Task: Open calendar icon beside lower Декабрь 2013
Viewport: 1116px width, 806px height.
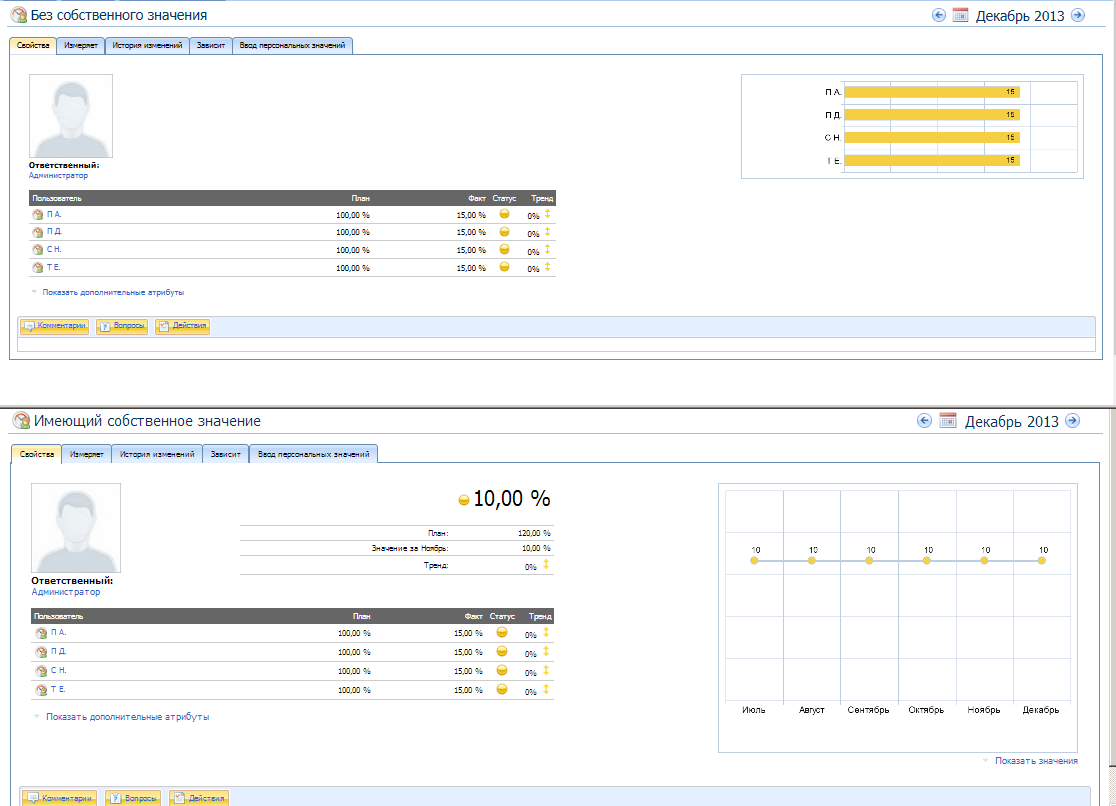Action: (x=948, y=421)
